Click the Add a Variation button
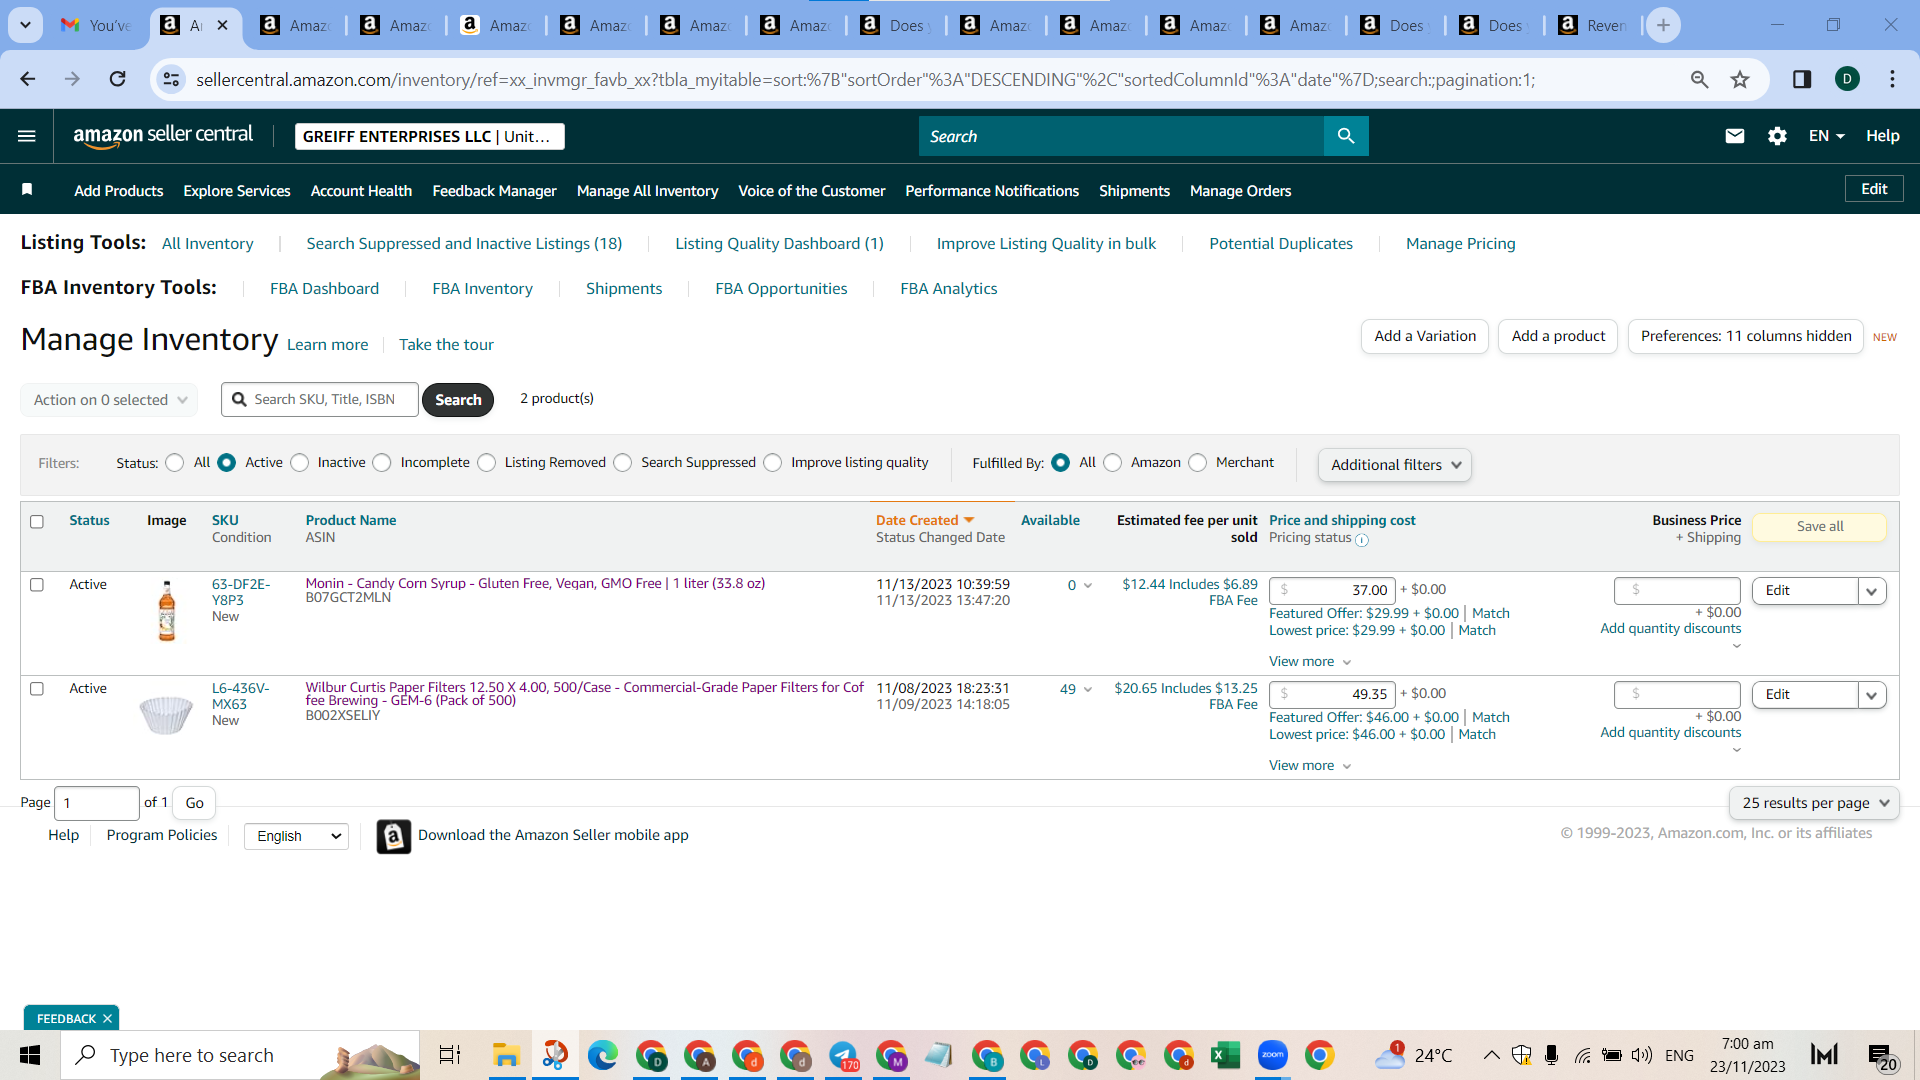 [x=1425, y=336]
